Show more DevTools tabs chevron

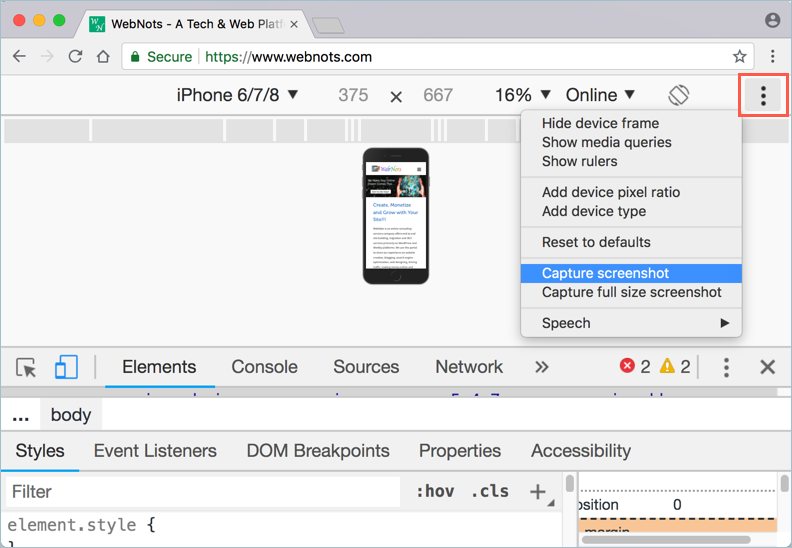click(x=542, y=367)
